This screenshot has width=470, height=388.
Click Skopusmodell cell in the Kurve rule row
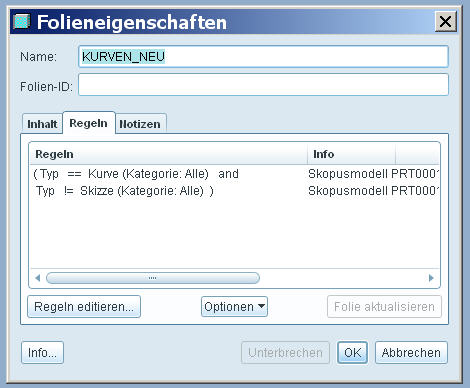373,174
